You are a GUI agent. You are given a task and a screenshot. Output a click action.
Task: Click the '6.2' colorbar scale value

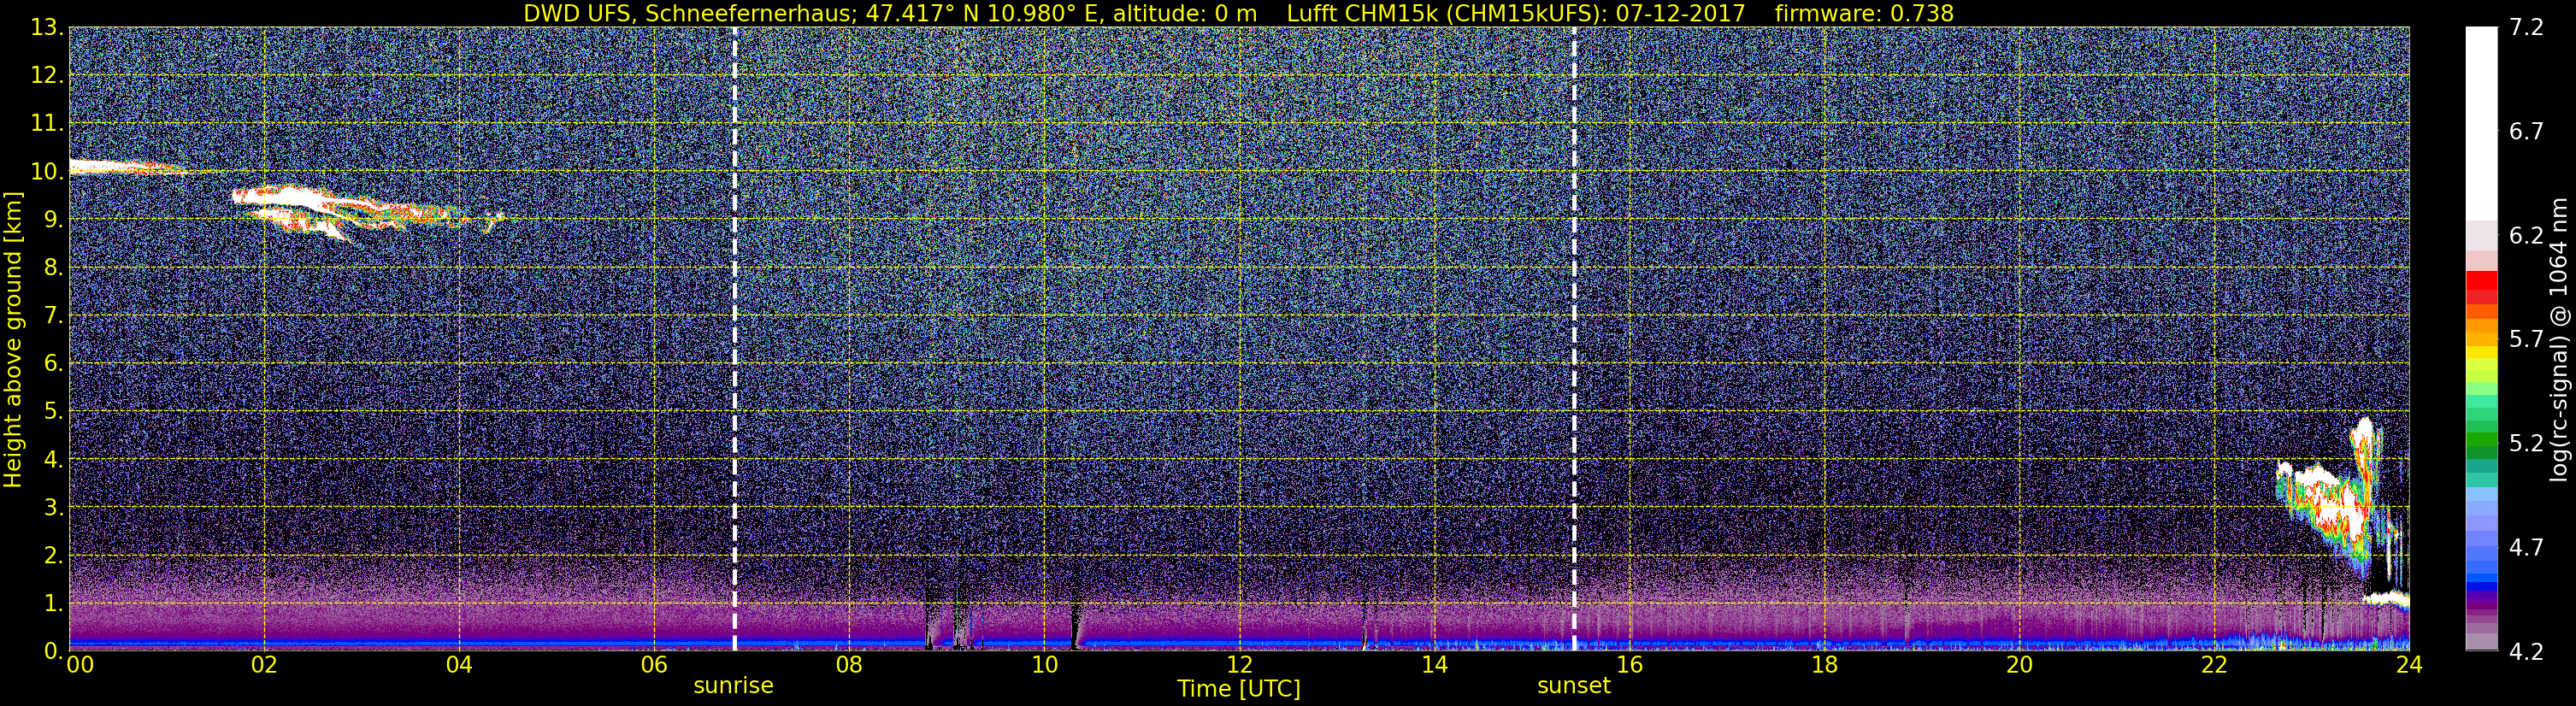2526,236
